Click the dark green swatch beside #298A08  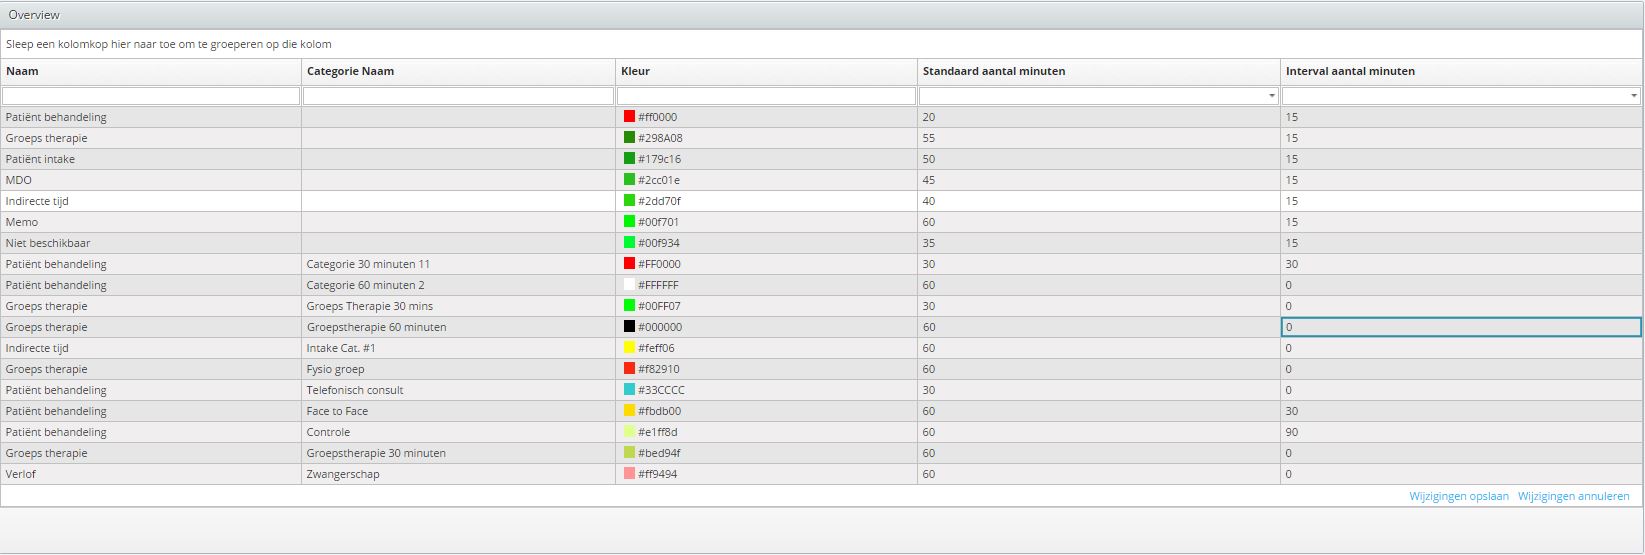click(x=629, y=138)
